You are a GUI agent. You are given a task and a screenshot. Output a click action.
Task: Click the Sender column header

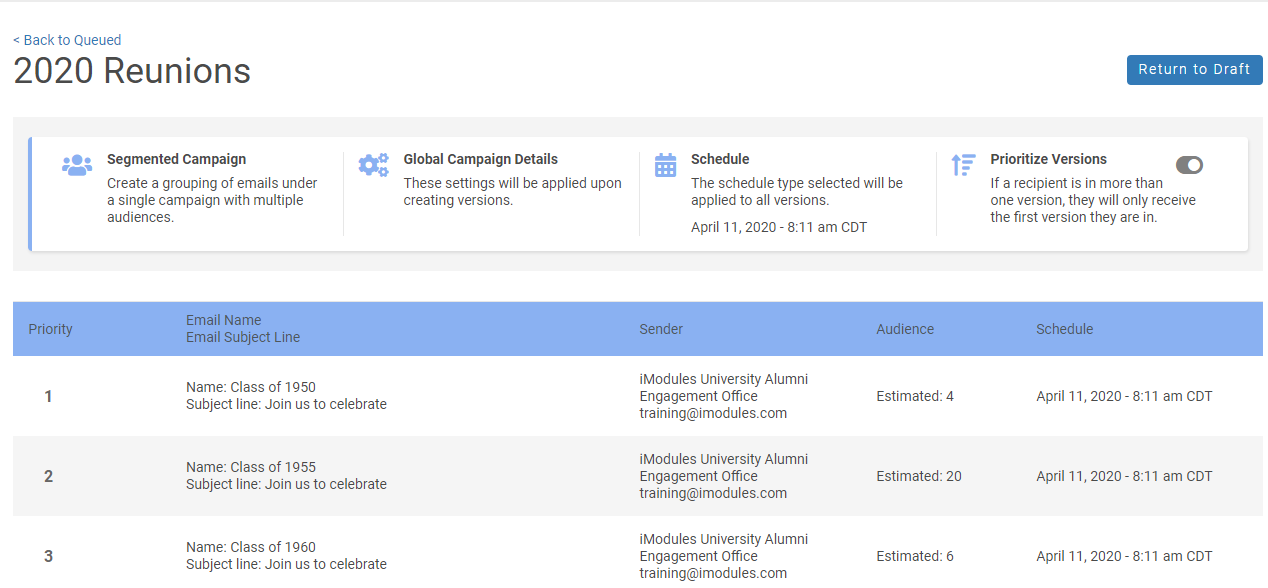coord(661,329)
